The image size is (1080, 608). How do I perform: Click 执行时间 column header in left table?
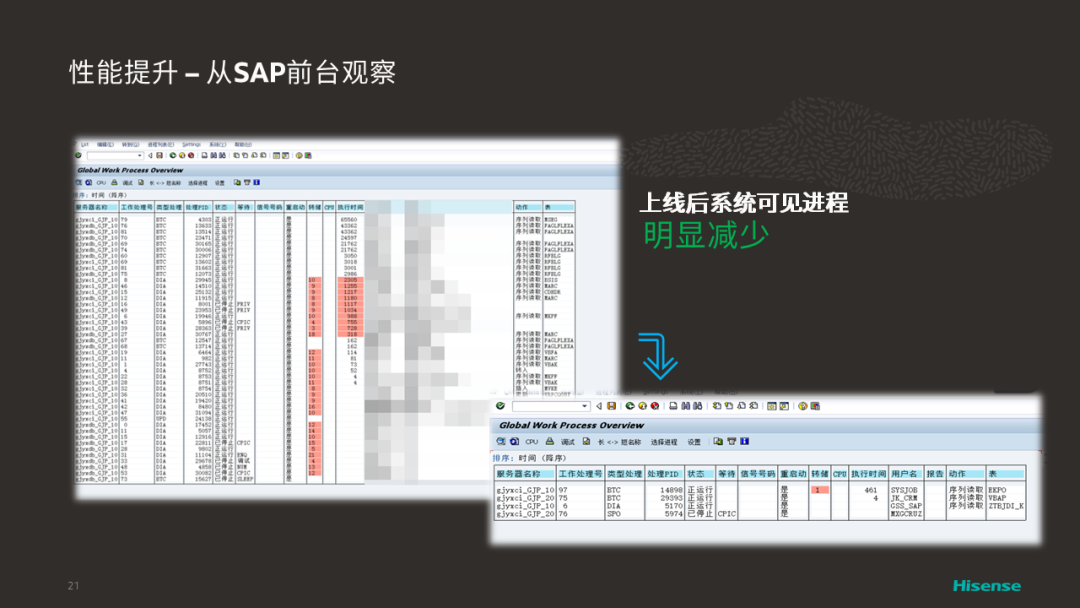350,207
